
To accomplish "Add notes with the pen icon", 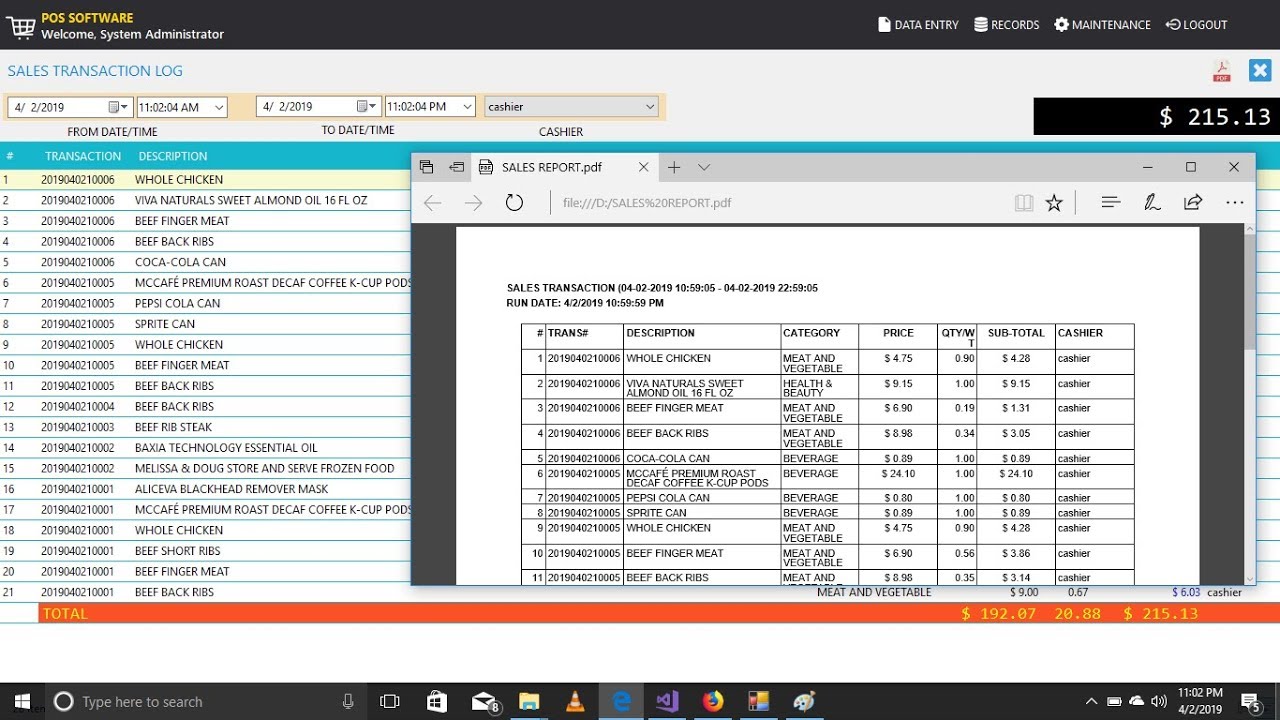I will pyautogui.click(x=1152, y=203).
